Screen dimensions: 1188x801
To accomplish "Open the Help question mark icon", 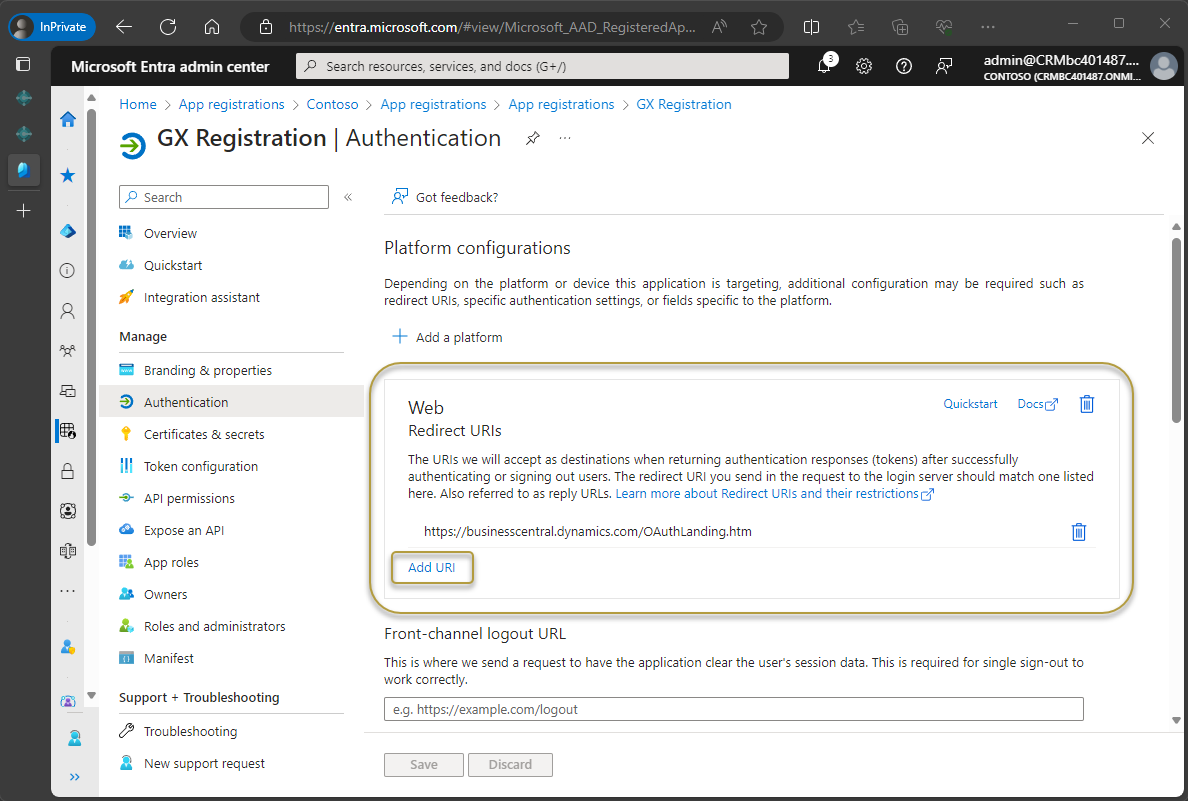I will [x=904, y=66].
